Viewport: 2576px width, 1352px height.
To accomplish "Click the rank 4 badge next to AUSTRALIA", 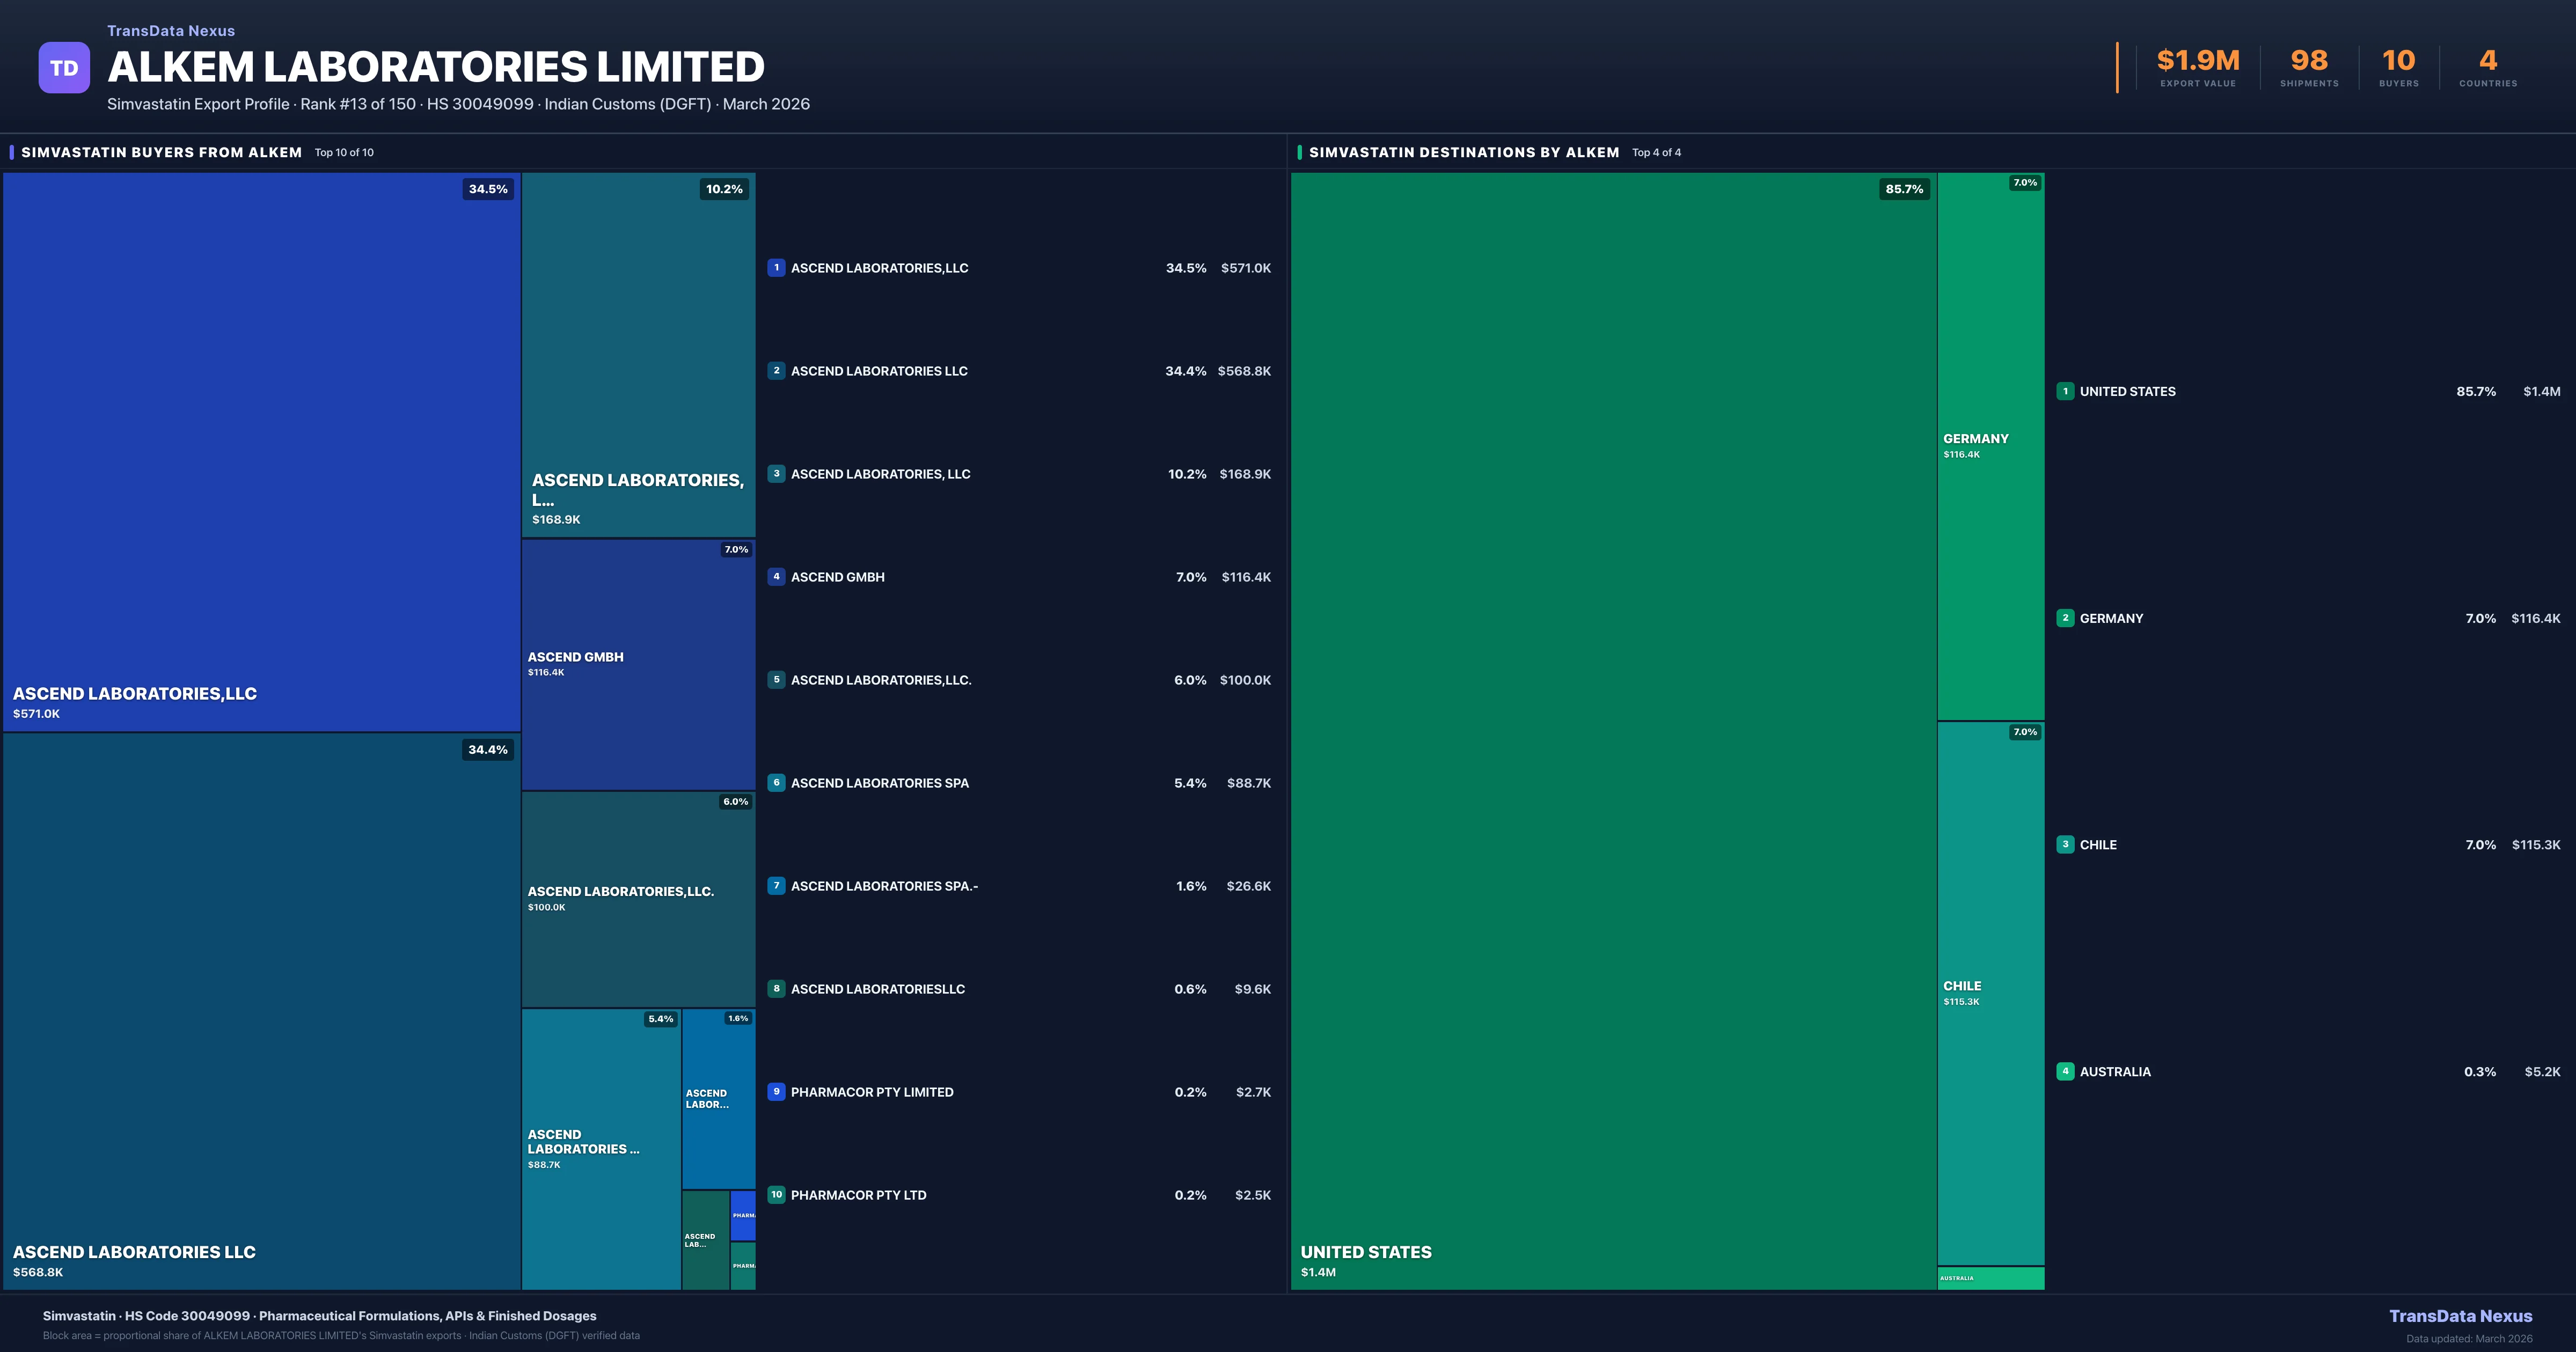I will pos(2065,1071).
